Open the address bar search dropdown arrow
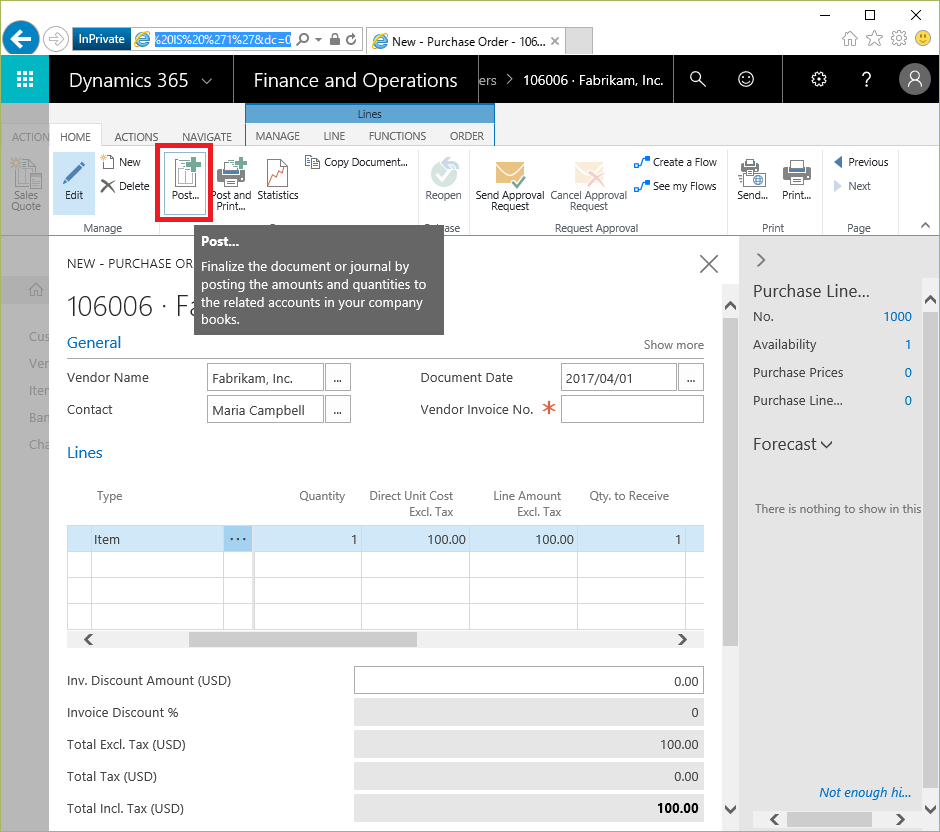The height and width of the screenshot is (832, 940). pyautogui.click(x=318, y=40)
